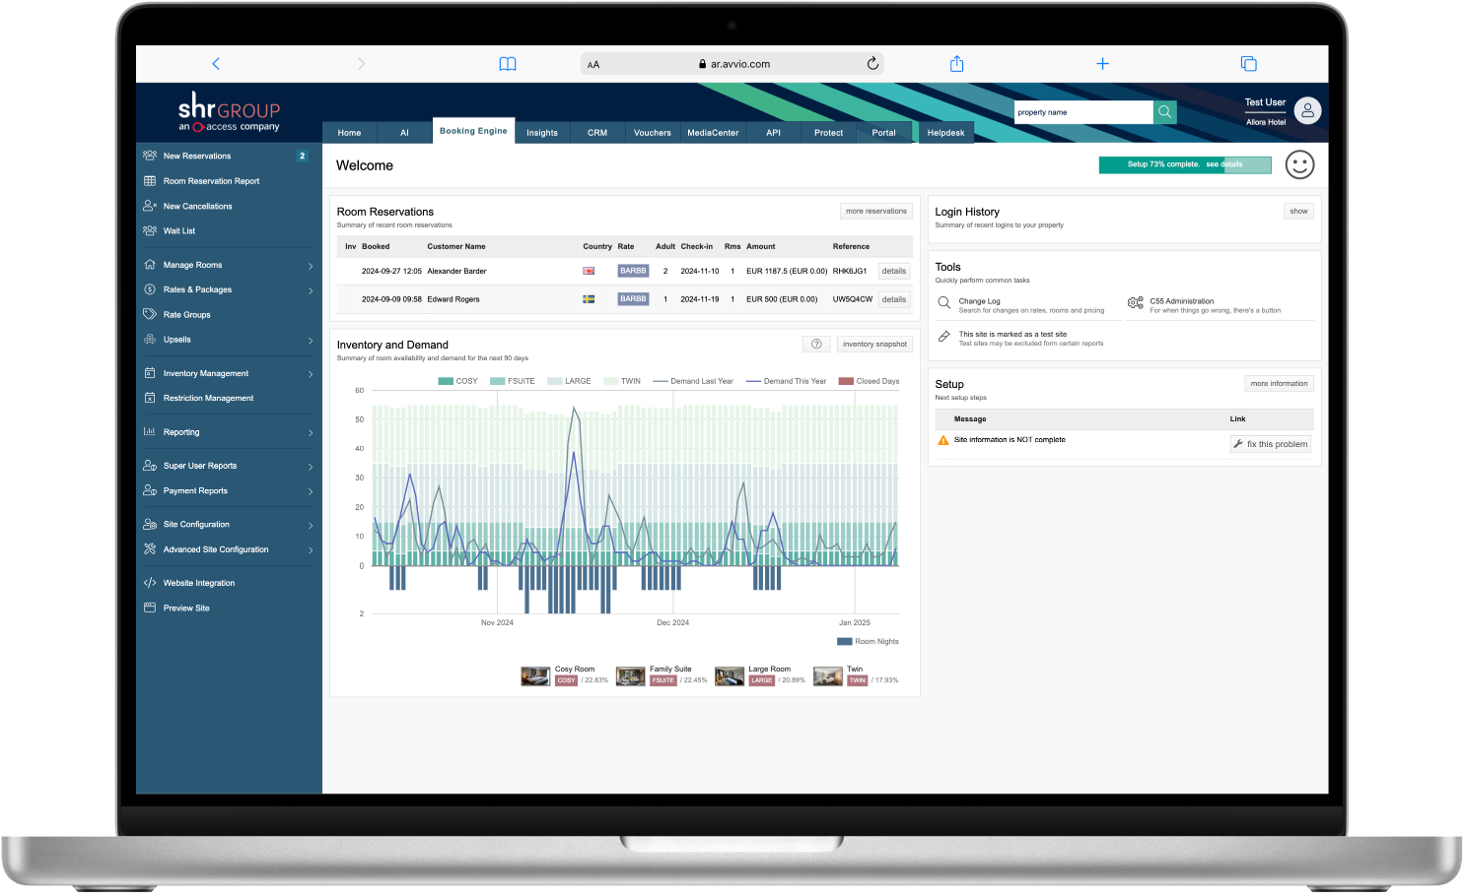Expand the Reporting sidebar section
The image size is (1464, 894).
[229, 432]
